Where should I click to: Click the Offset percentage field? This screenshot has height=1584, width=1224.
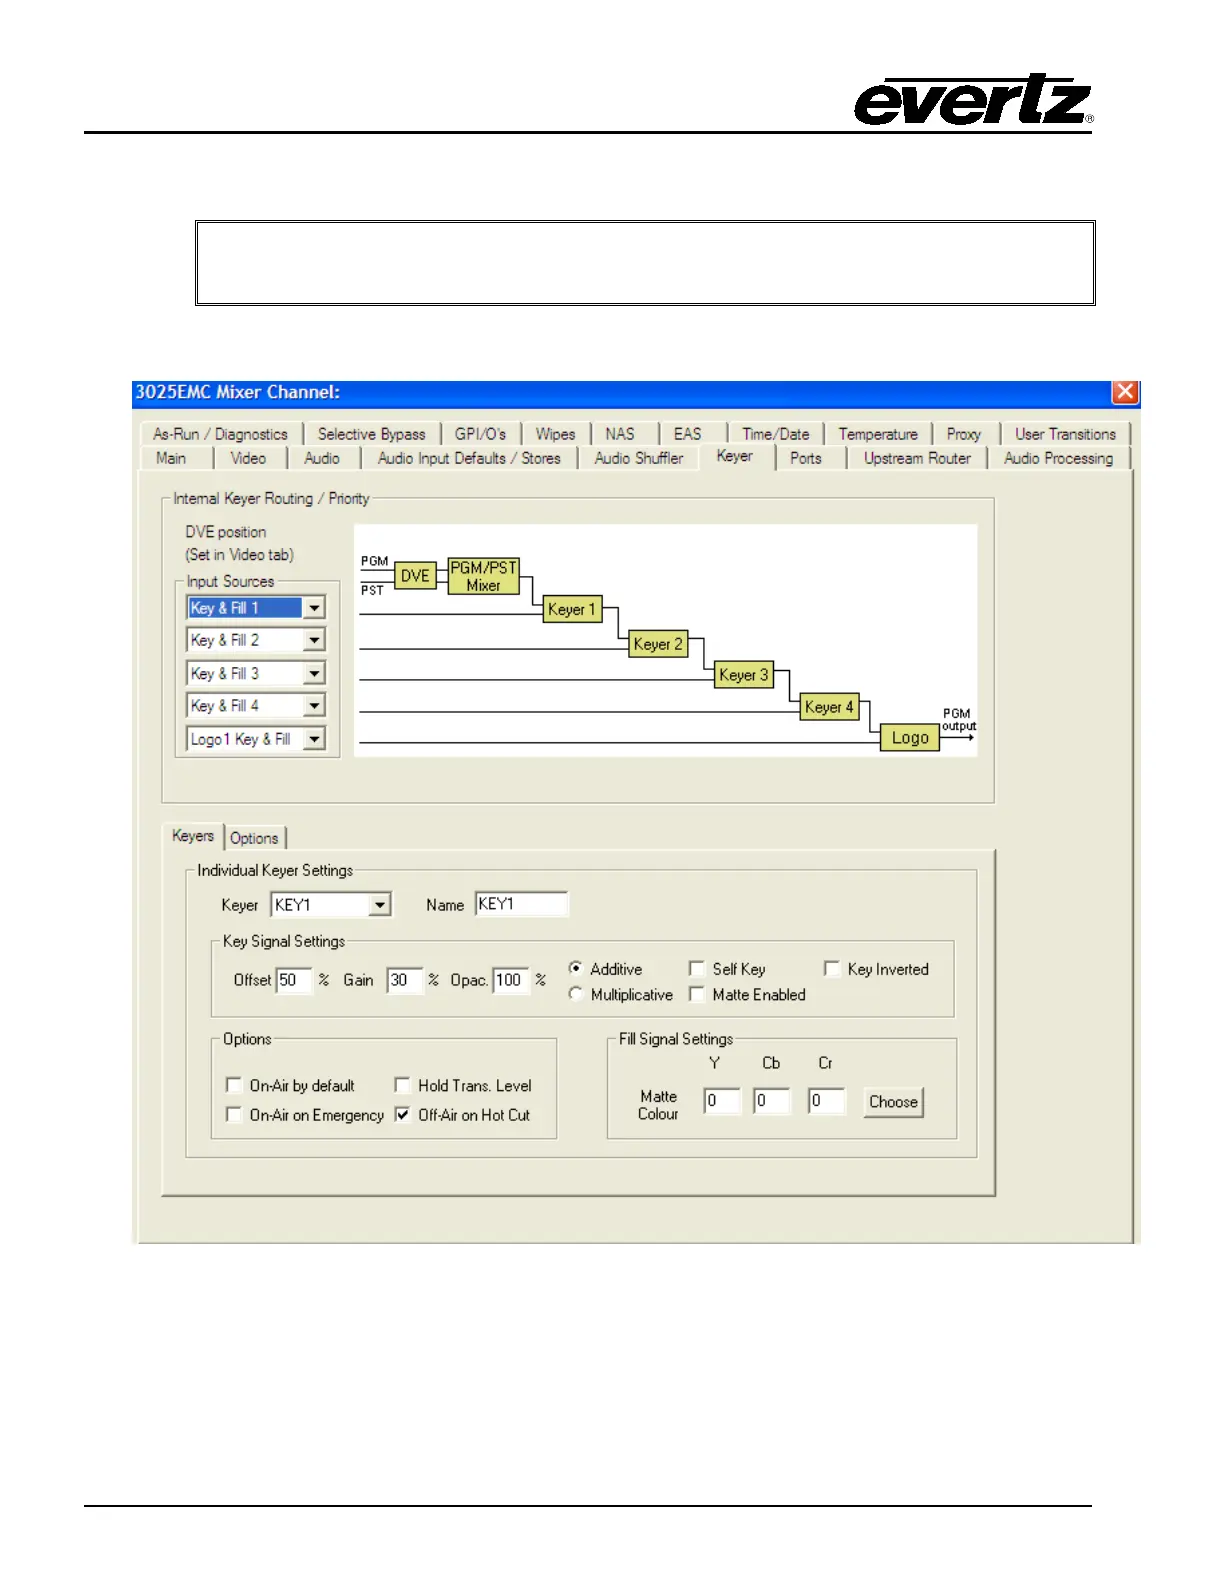(x=294, y=980)
